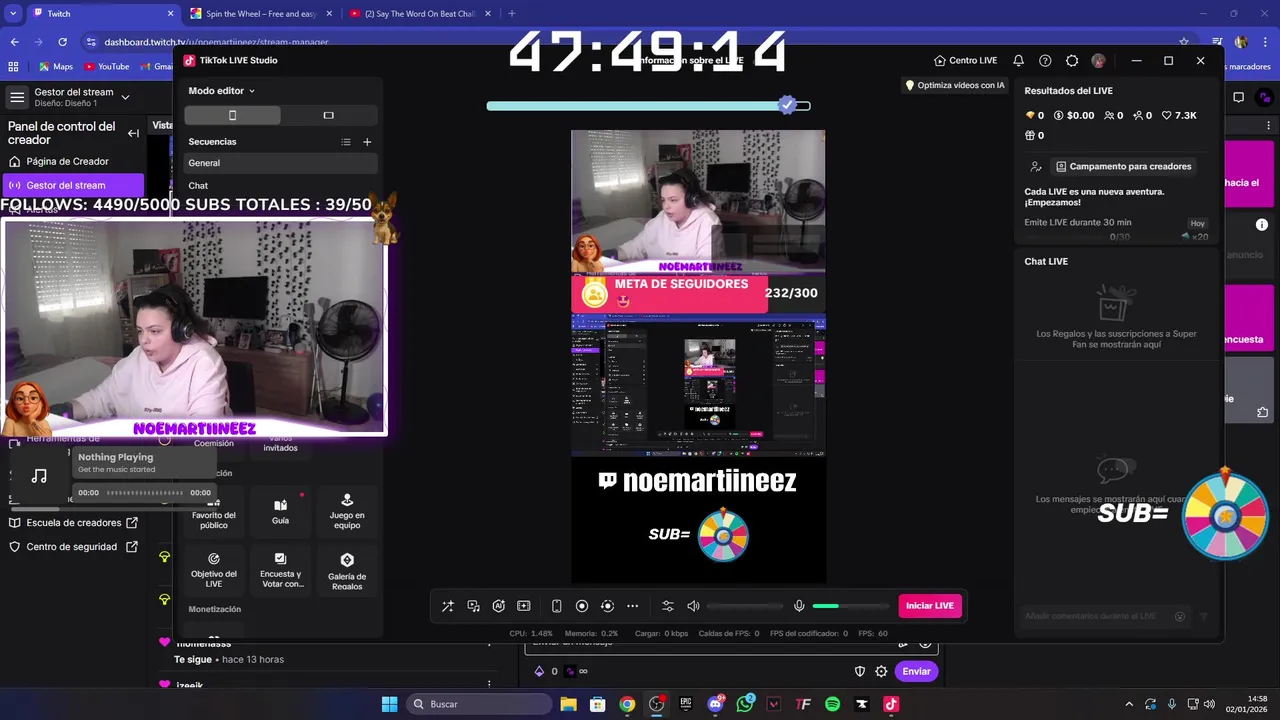Open Objetivo del LIVE tile
1280x720 pixels.
(214, 569)
